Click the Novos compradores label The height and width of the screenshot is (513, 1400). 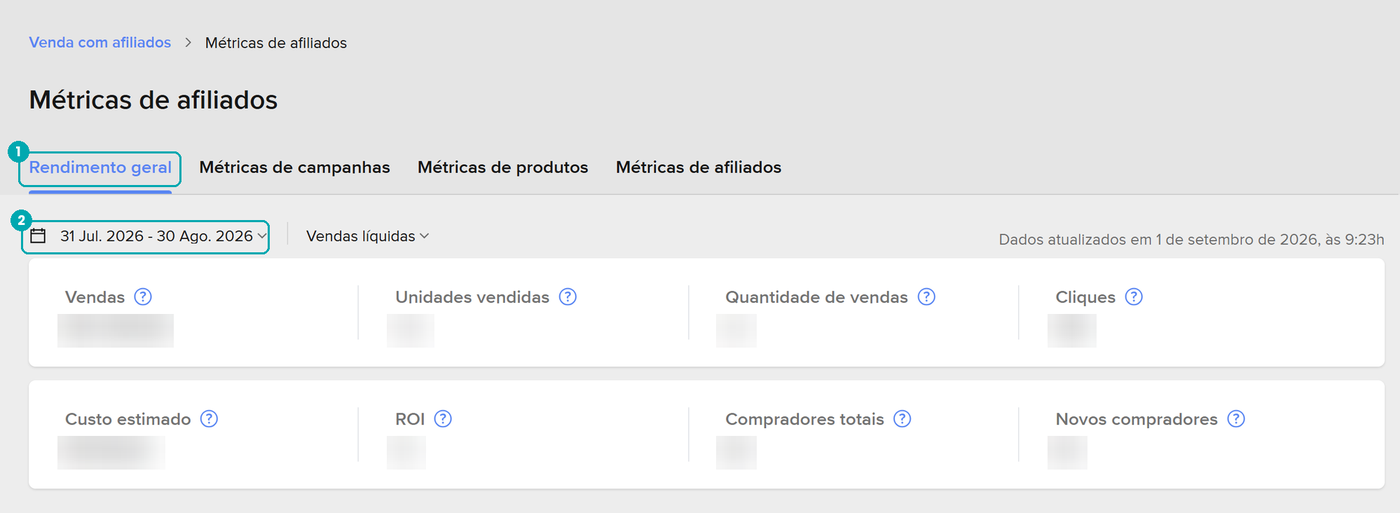(1137, 419)
